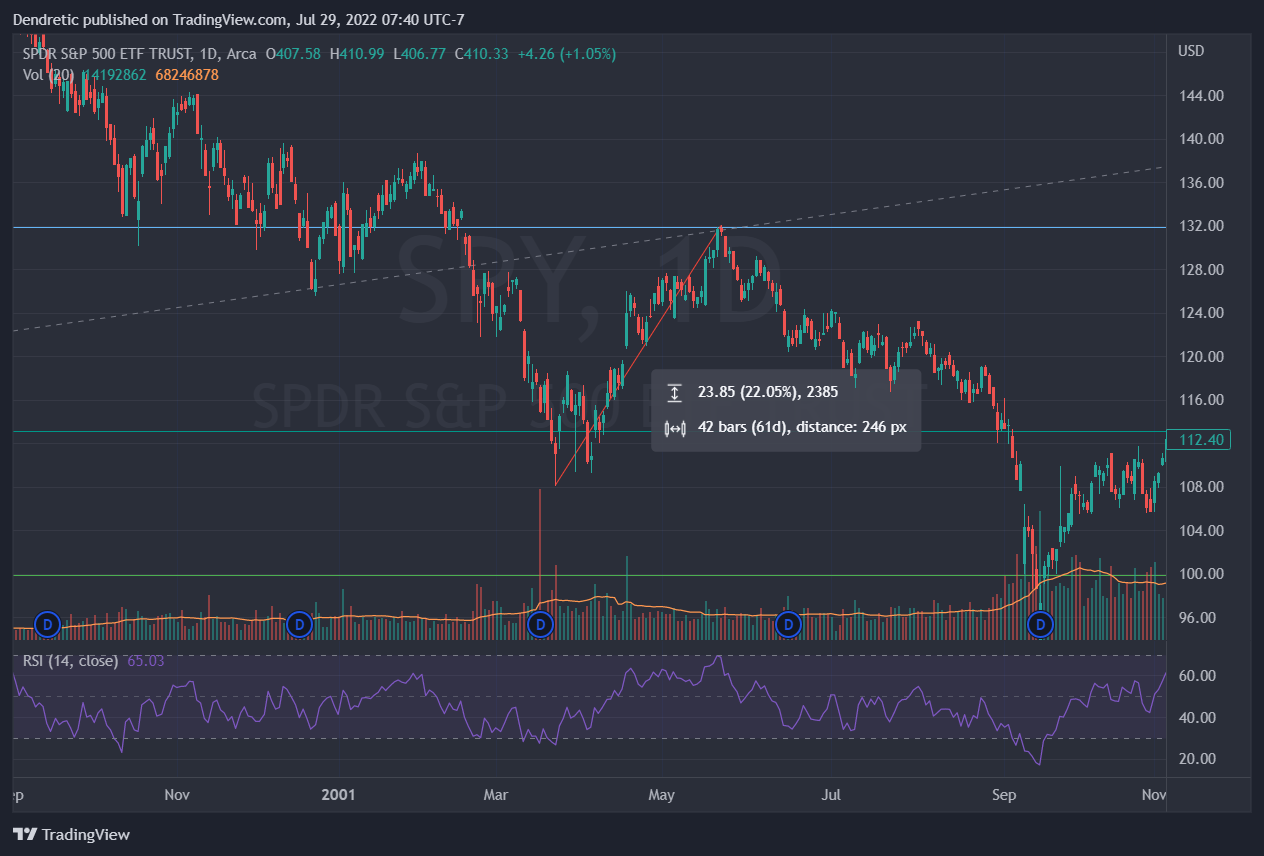The height and width of the screenshot is (856, 1264).
Task: Click the dividend D marker nearest the Jul label
Action: 788,625
